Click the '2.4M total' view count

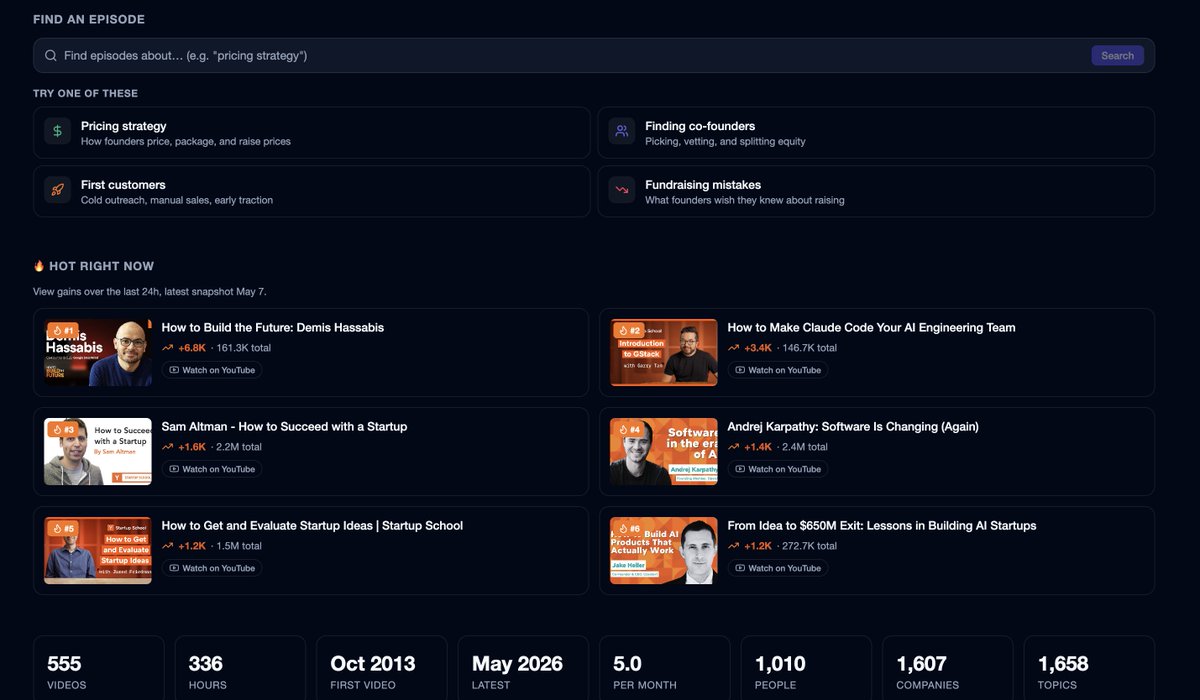coord(805,447)
